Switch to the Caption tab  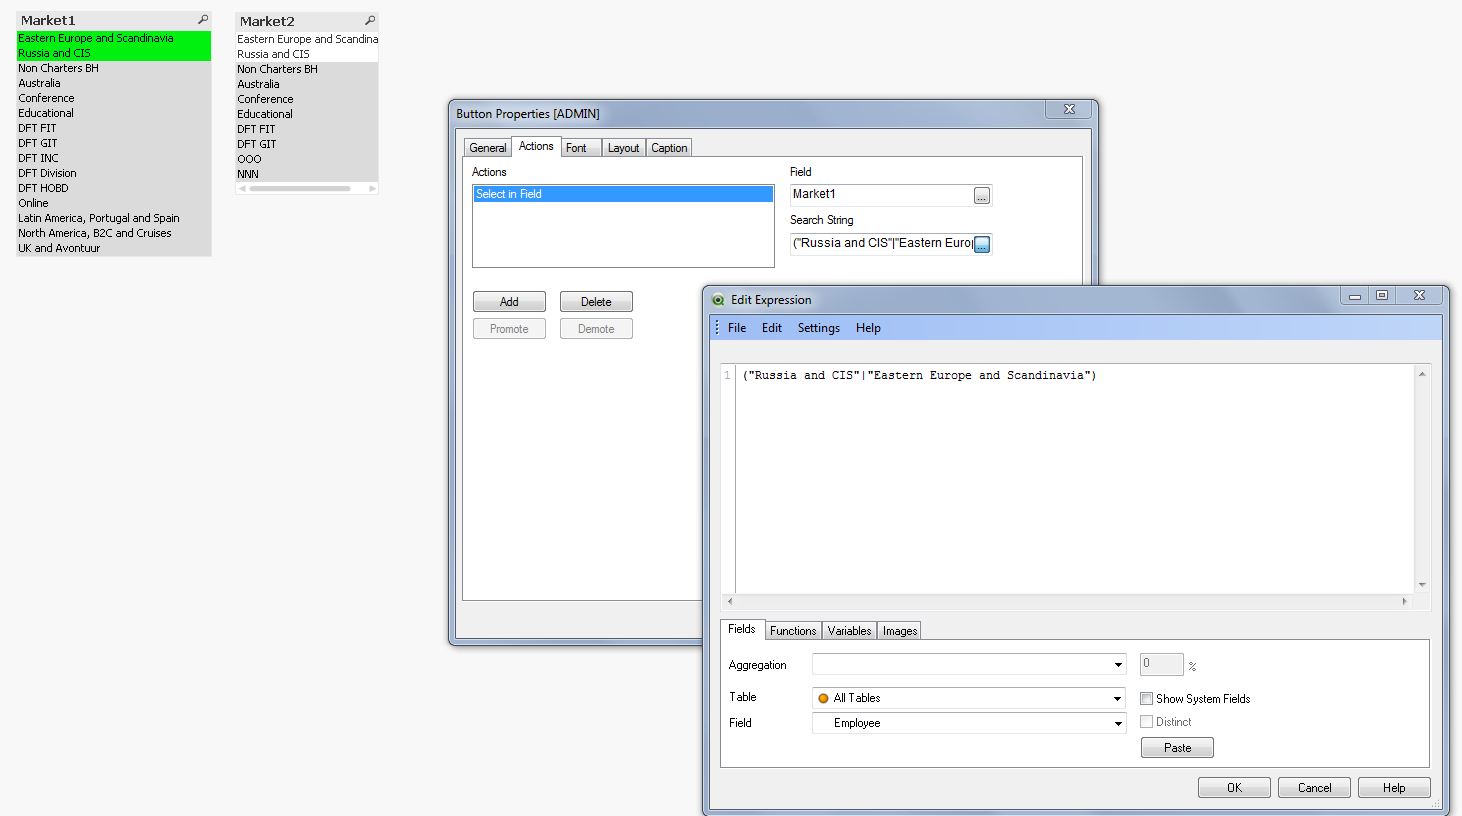[669, 148]
